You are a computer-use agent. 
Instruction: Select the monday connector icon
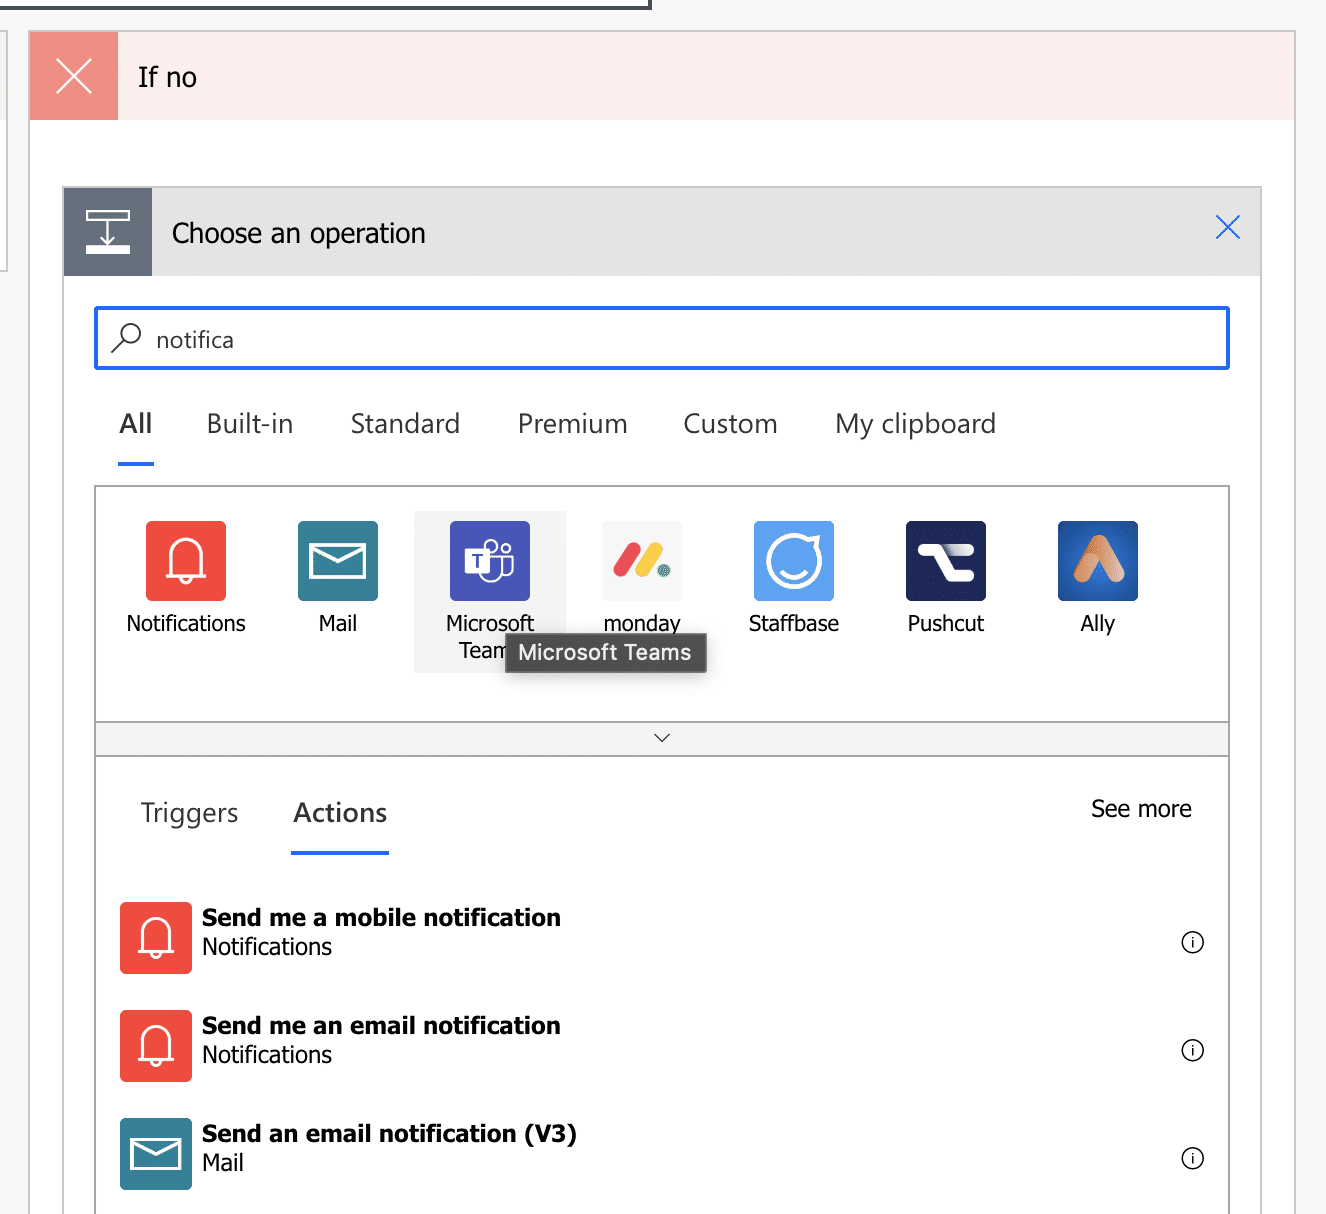642,561
